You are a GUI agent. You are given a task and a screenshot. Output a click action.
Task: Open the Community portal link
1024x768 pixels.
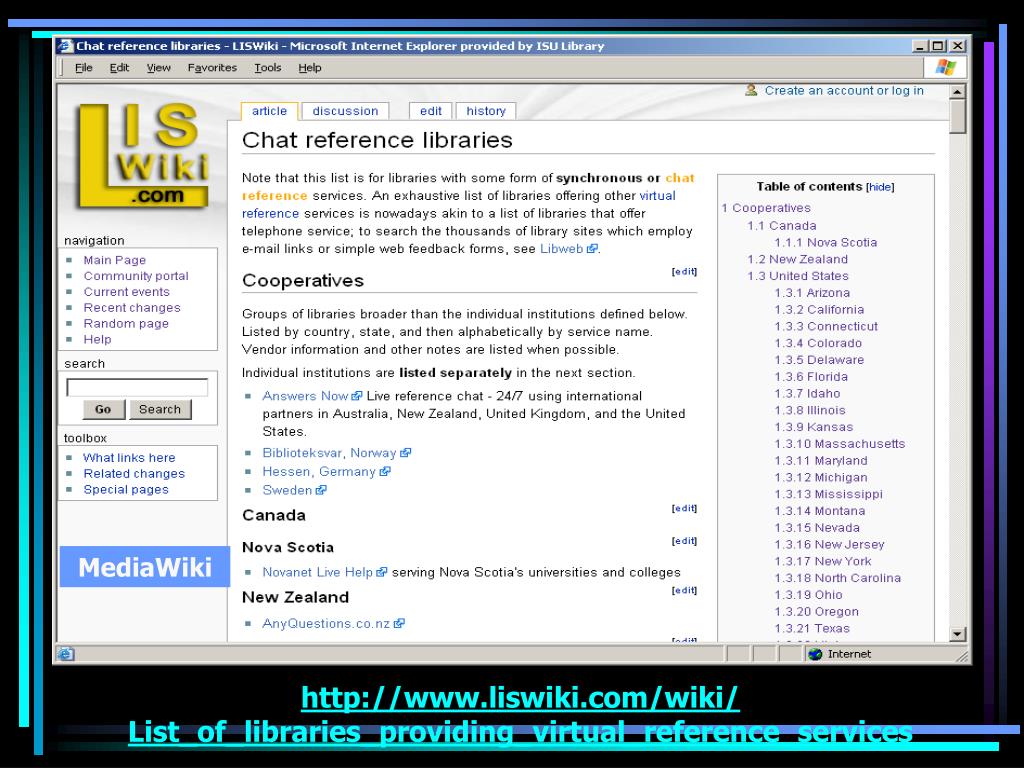pos(136,276)
